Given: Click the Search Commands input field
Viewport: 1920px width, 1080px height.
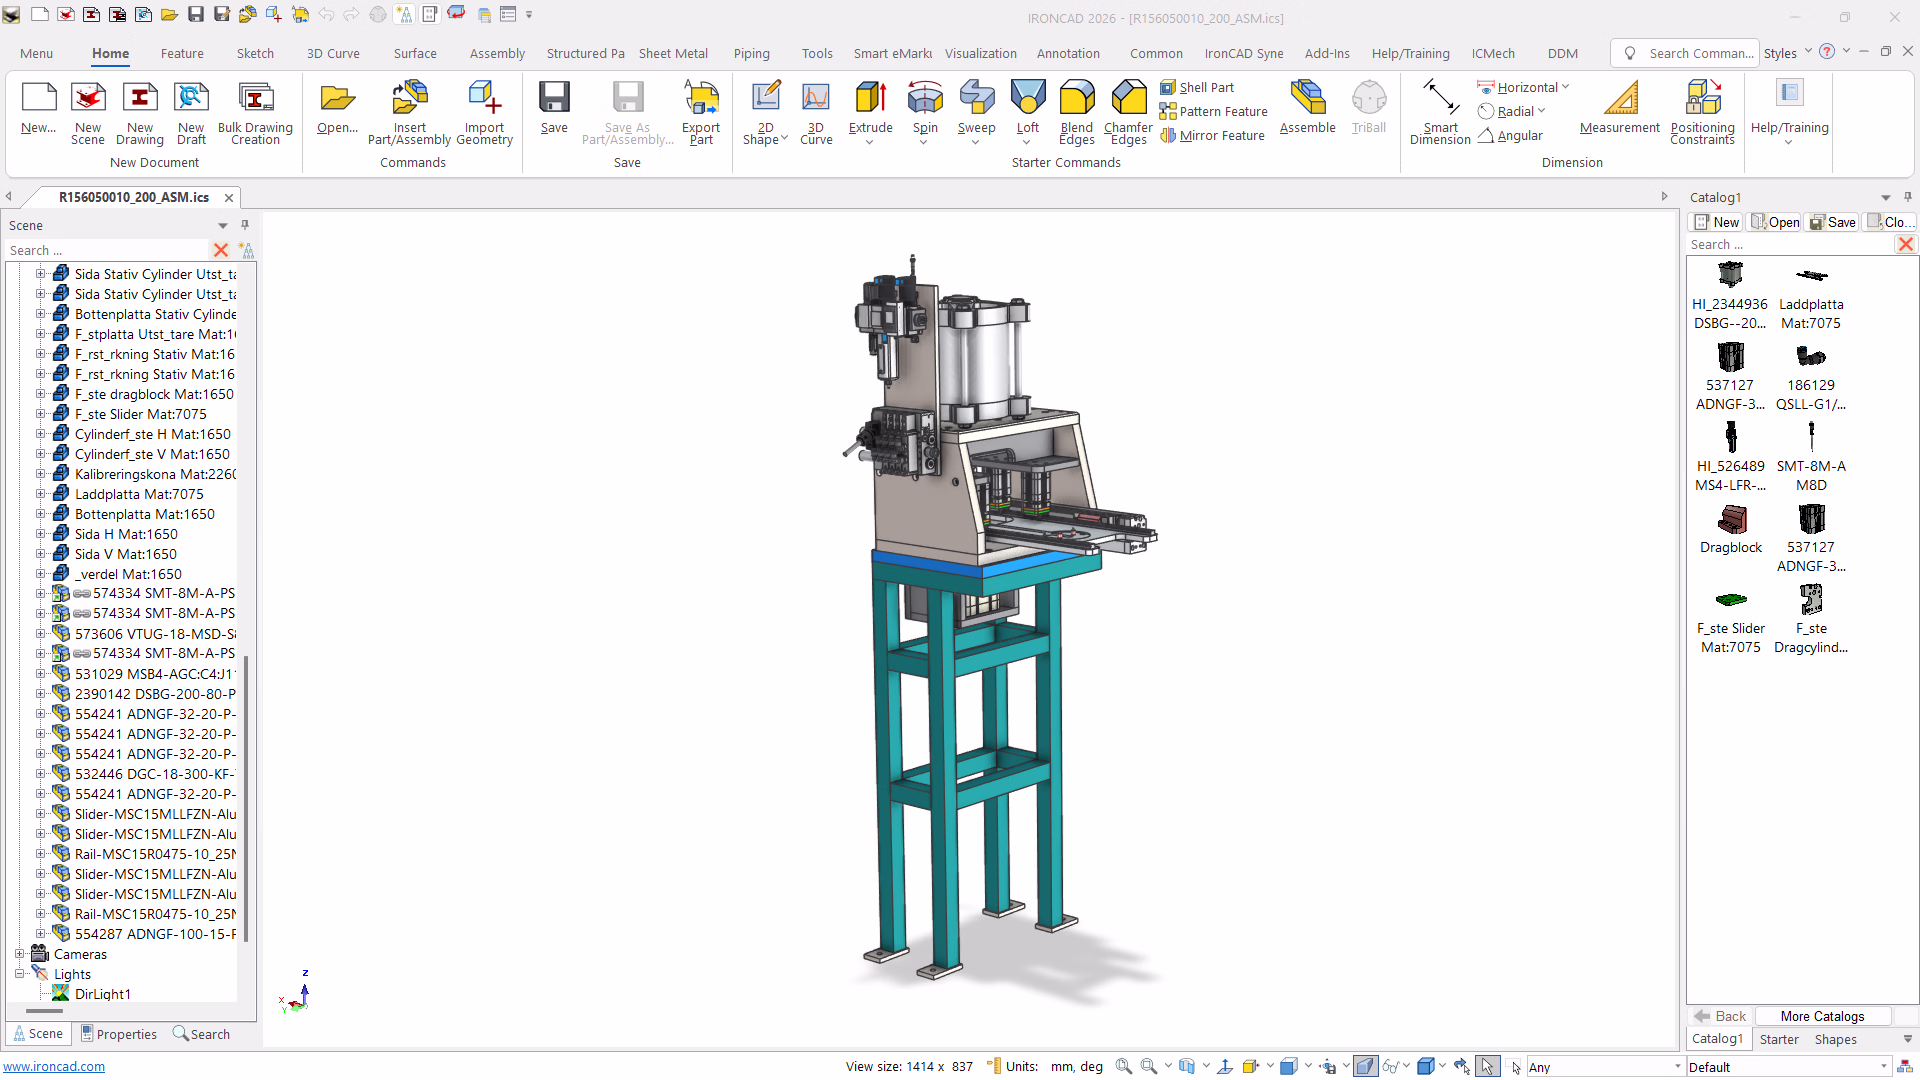Looking at the screenshot, I should pyautogui.click(x=1700, y=54).
